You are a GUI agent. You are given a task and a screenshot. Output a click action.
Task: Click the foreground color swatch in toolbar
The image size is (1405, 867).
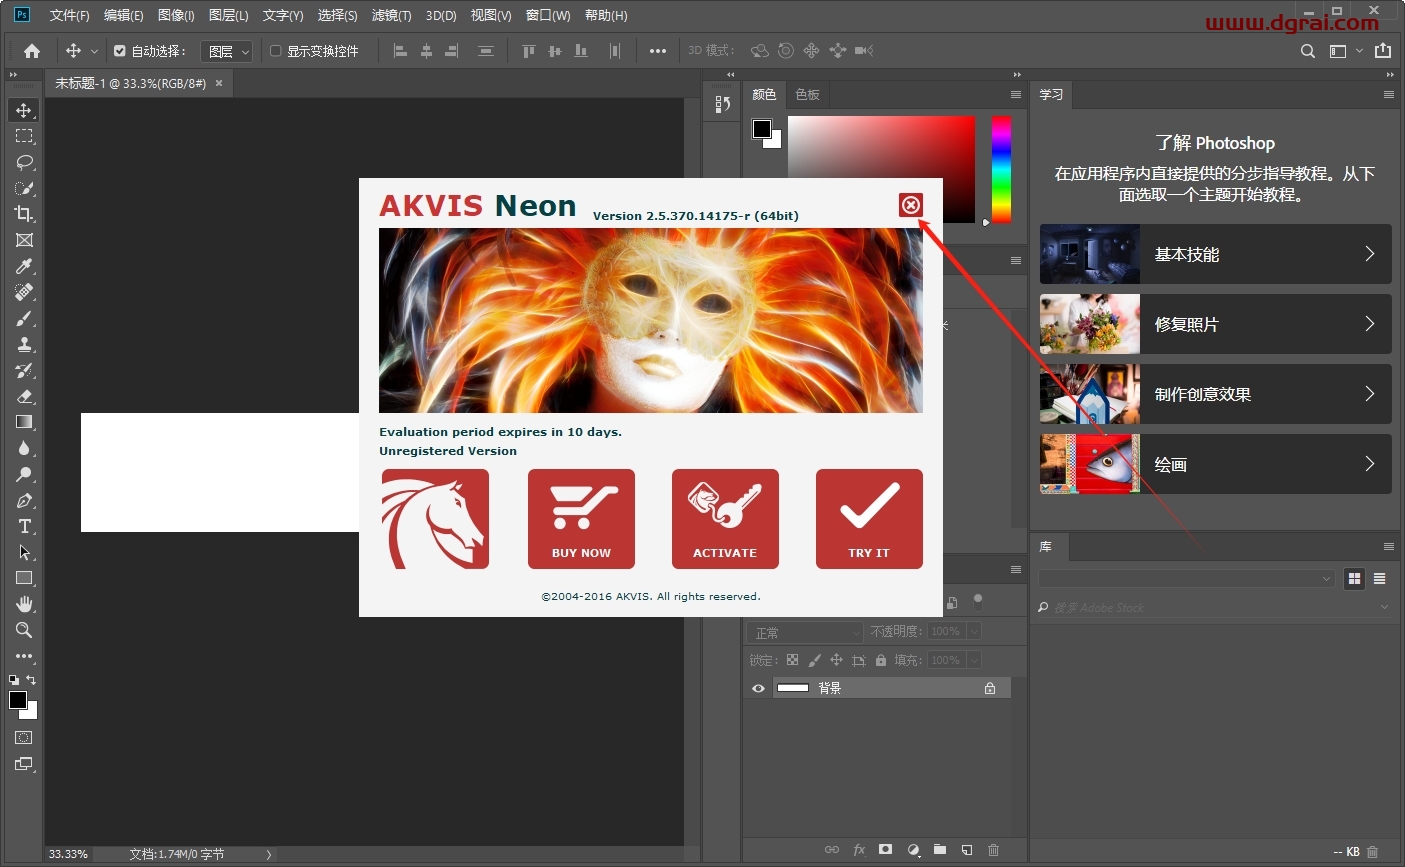coord(18,700)
